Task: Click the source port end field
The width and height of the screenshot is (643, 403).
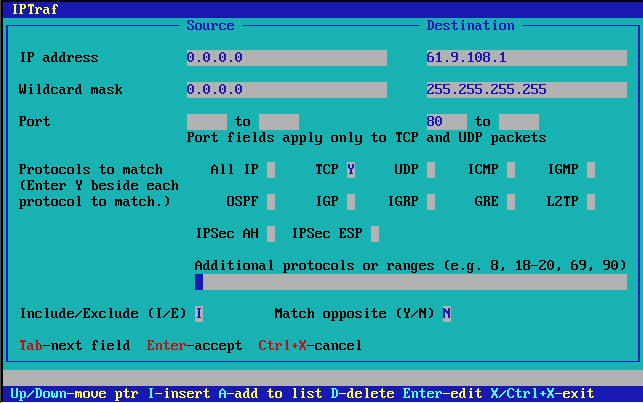Action: click(x=278, y=122)
